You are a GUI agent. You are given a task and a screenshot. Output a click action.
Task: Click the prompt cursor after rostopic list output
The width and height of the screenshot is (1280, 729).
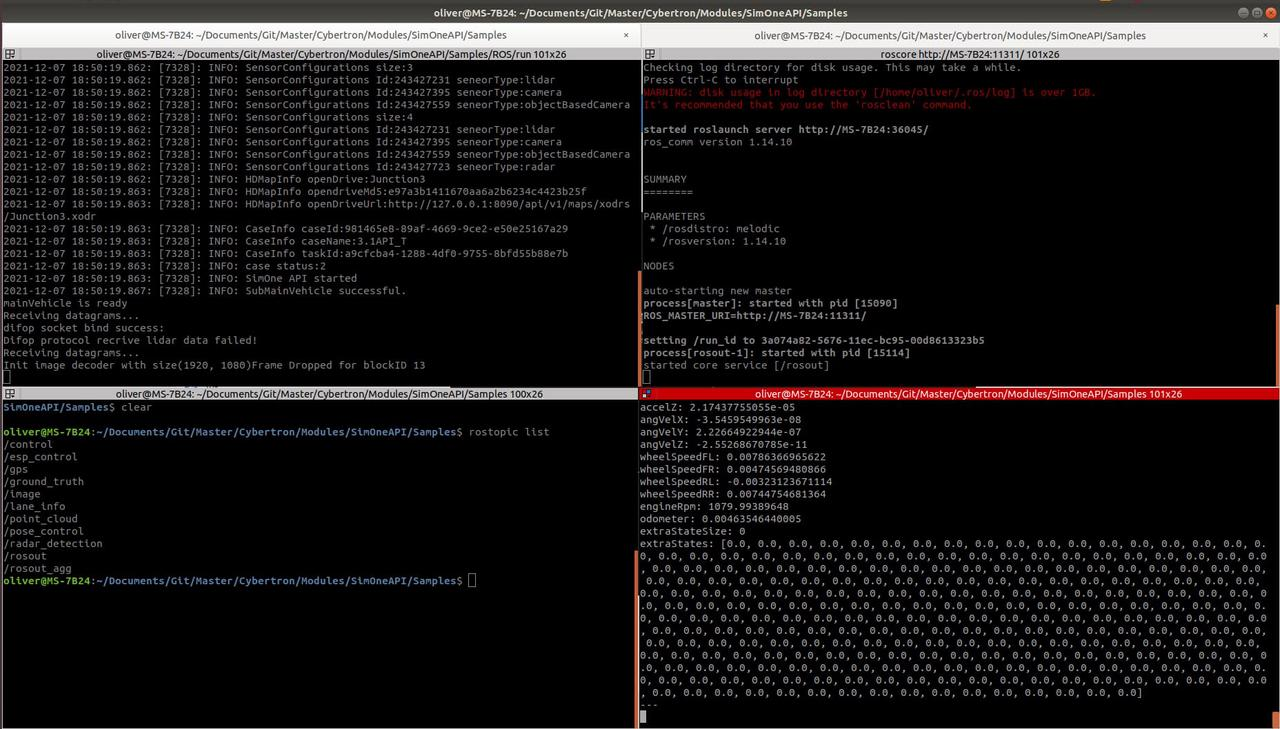point(472,581)
